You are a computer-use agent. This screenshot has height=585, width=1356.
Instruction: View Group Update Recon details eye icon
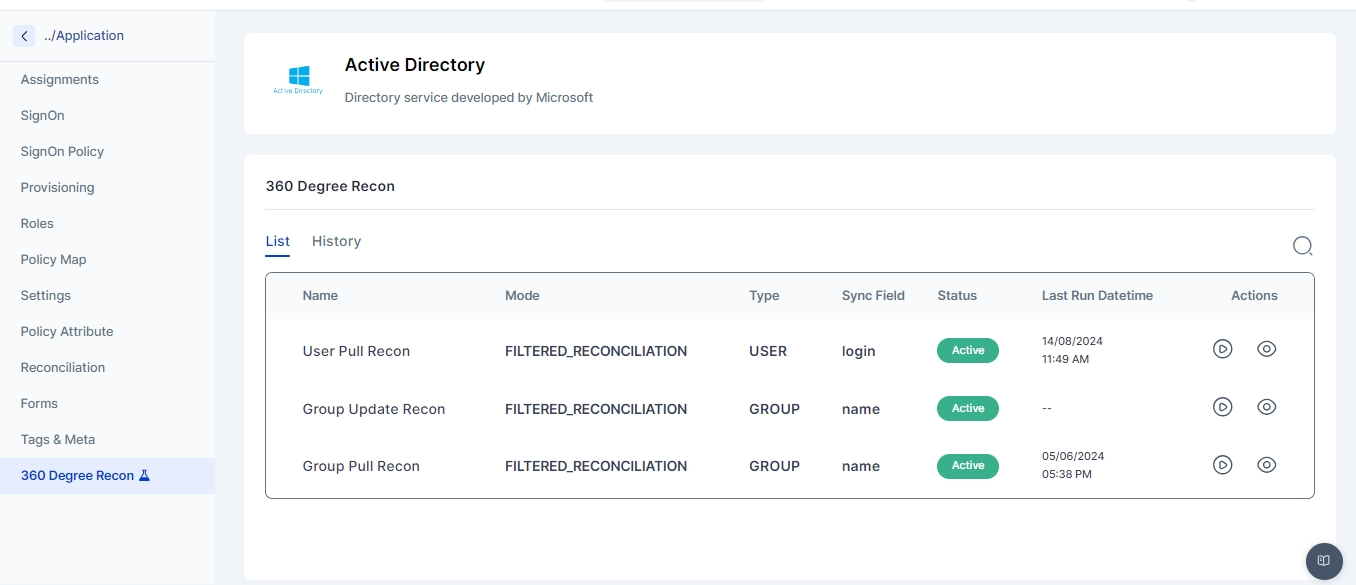coord(1266,407)
